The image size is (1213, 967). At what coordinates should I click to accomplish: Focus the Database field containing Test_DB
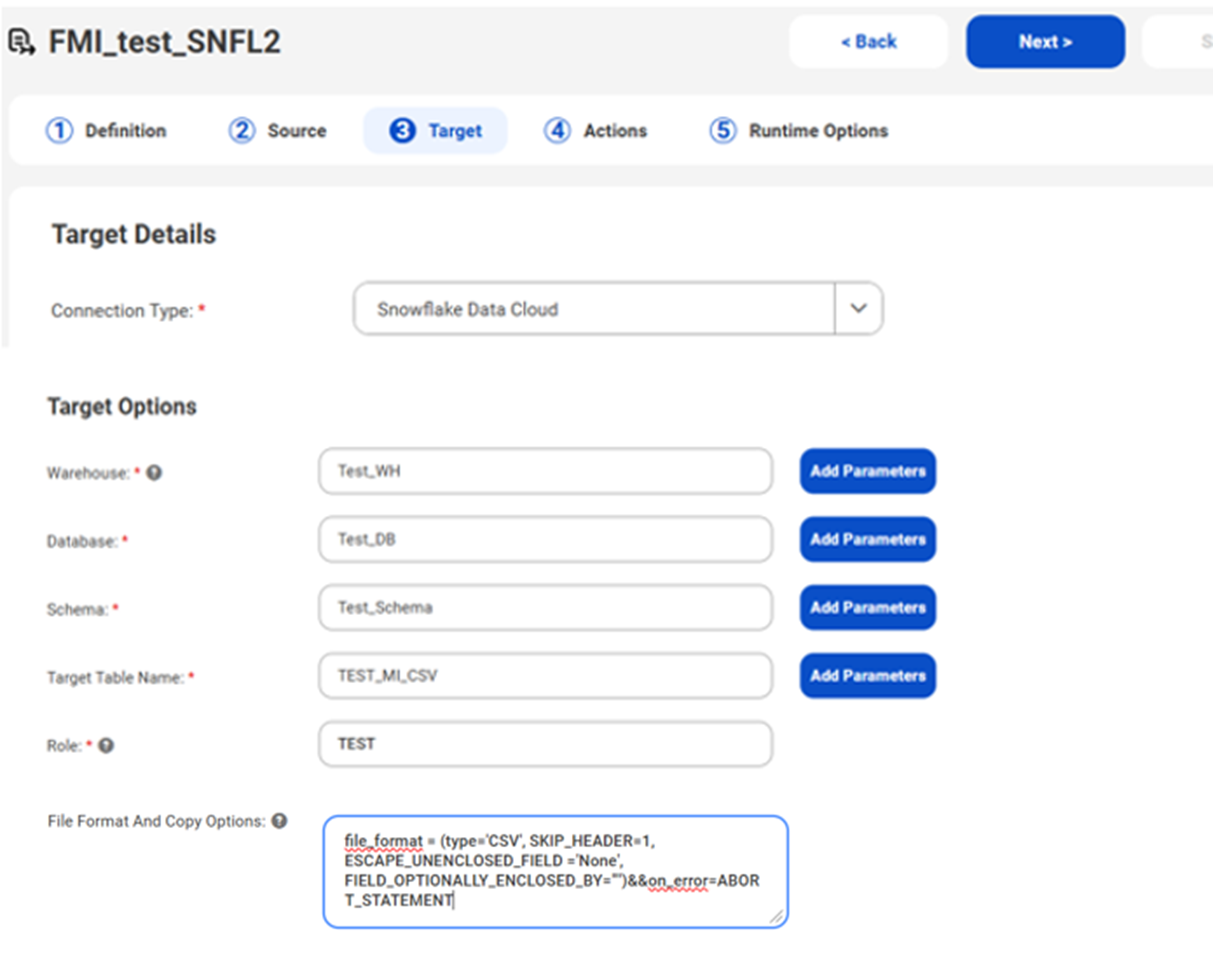545,539
